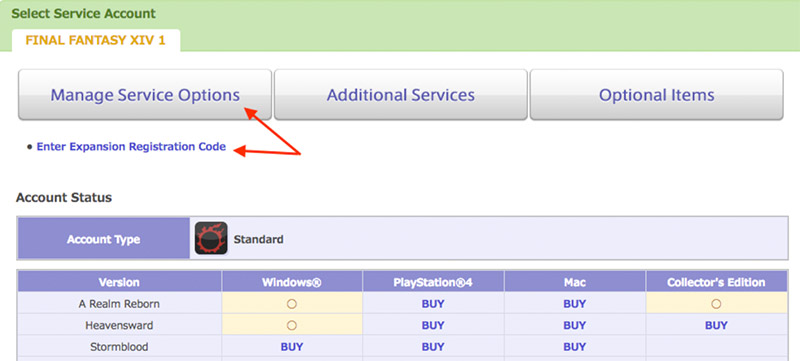Click the Collector's Edition column header

point(716,282)
